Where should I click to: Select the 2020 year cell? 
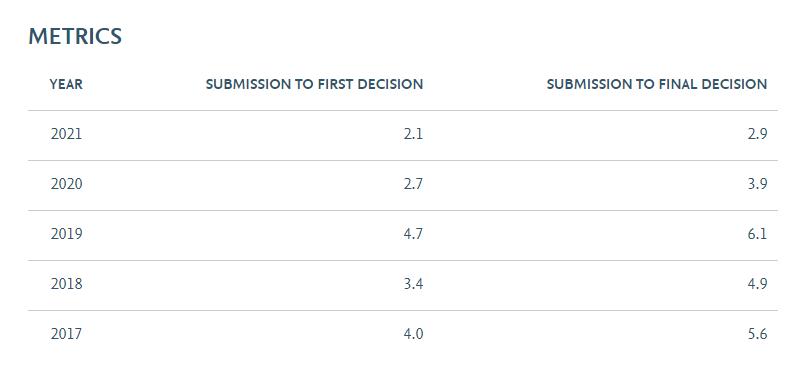pyautogui.click(x=66, y=184)
